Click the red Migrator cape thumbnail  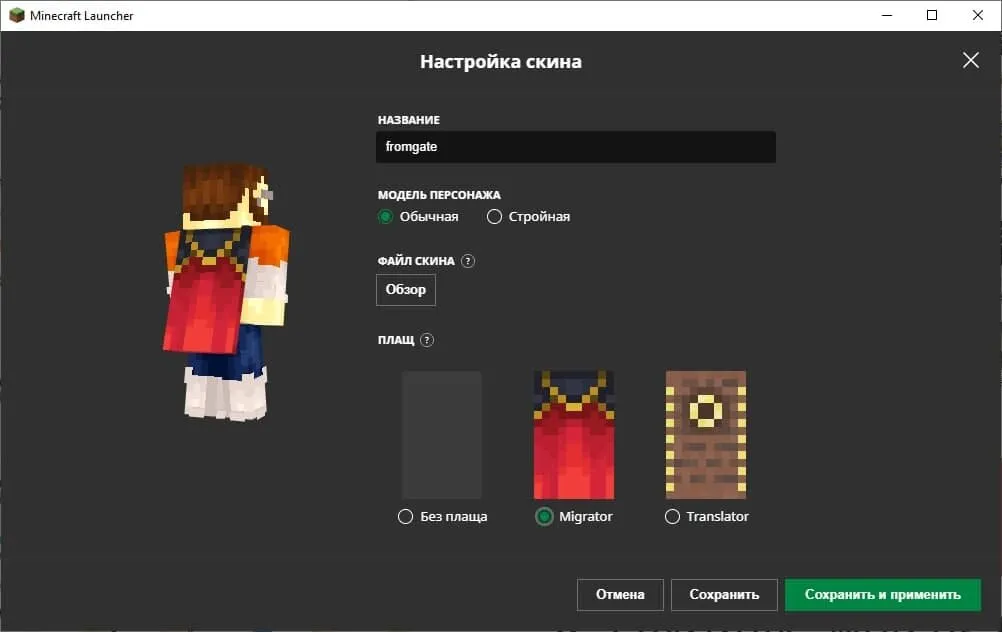pos(574,435)
